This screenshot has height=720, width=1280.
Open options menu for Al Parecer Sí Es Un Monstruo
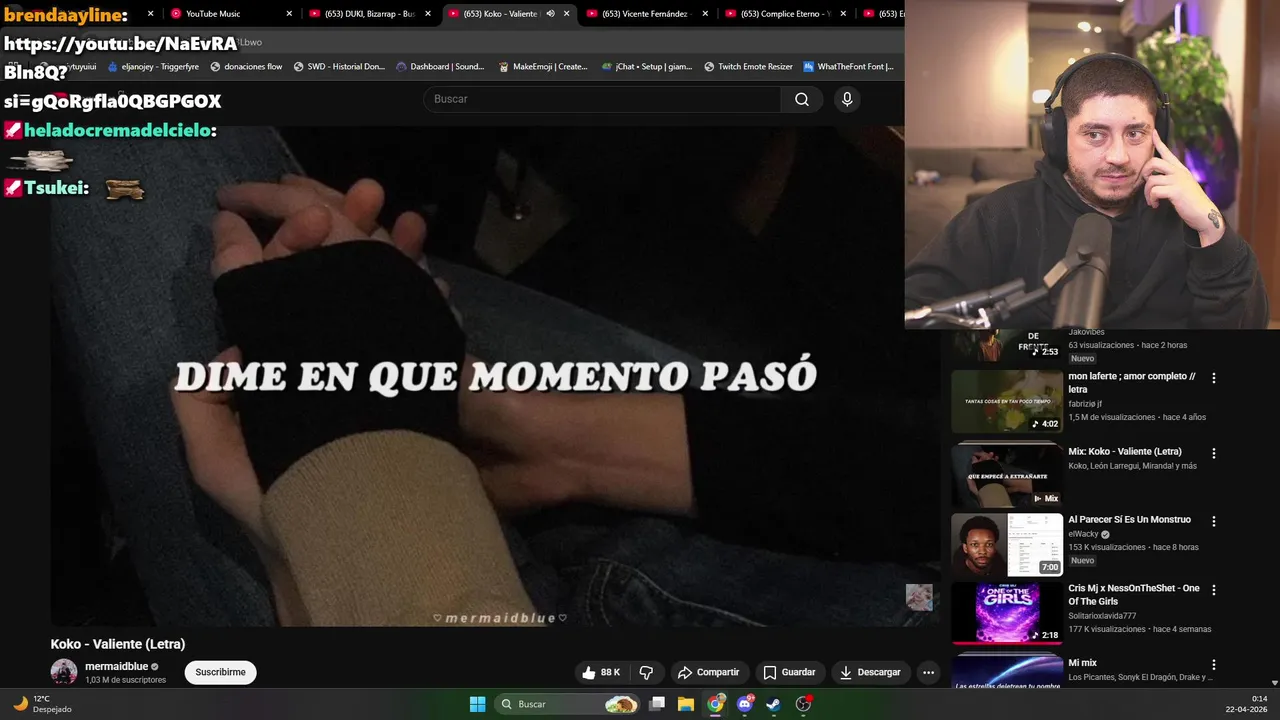(x=1214, y=521)
